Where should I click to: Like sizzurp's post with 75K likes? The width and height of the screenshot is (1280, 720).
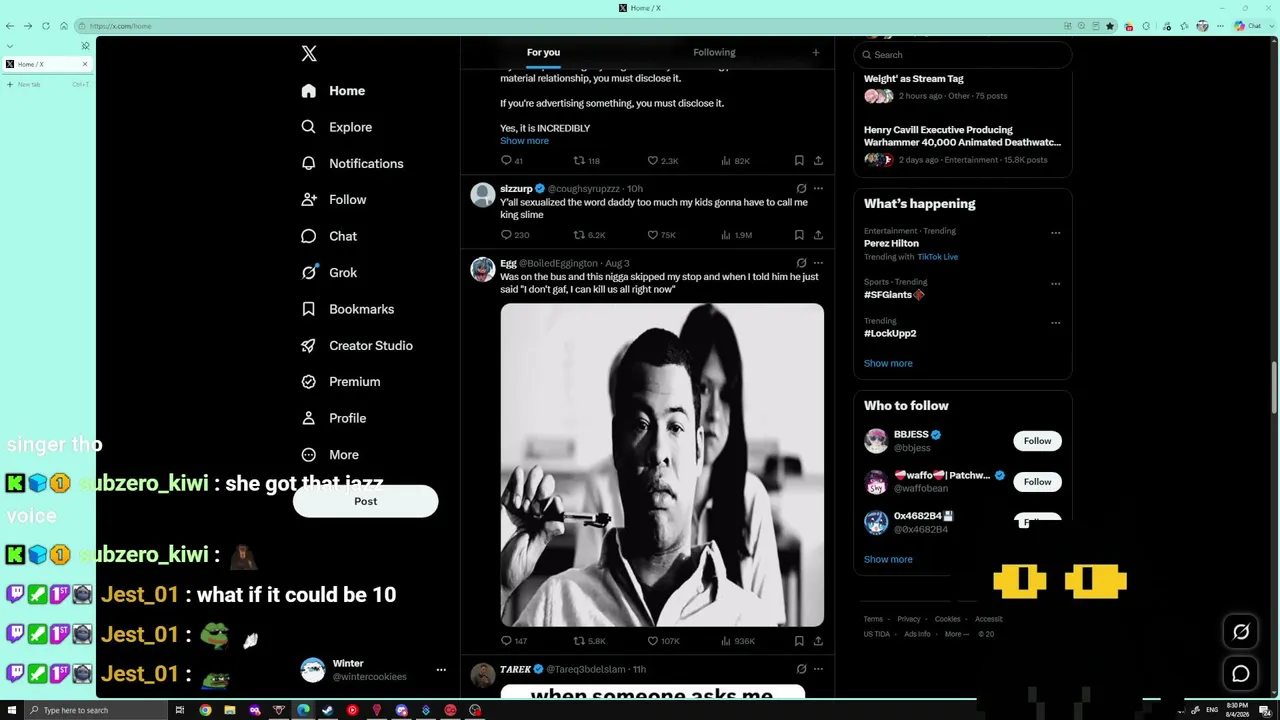tap(661, 235)
